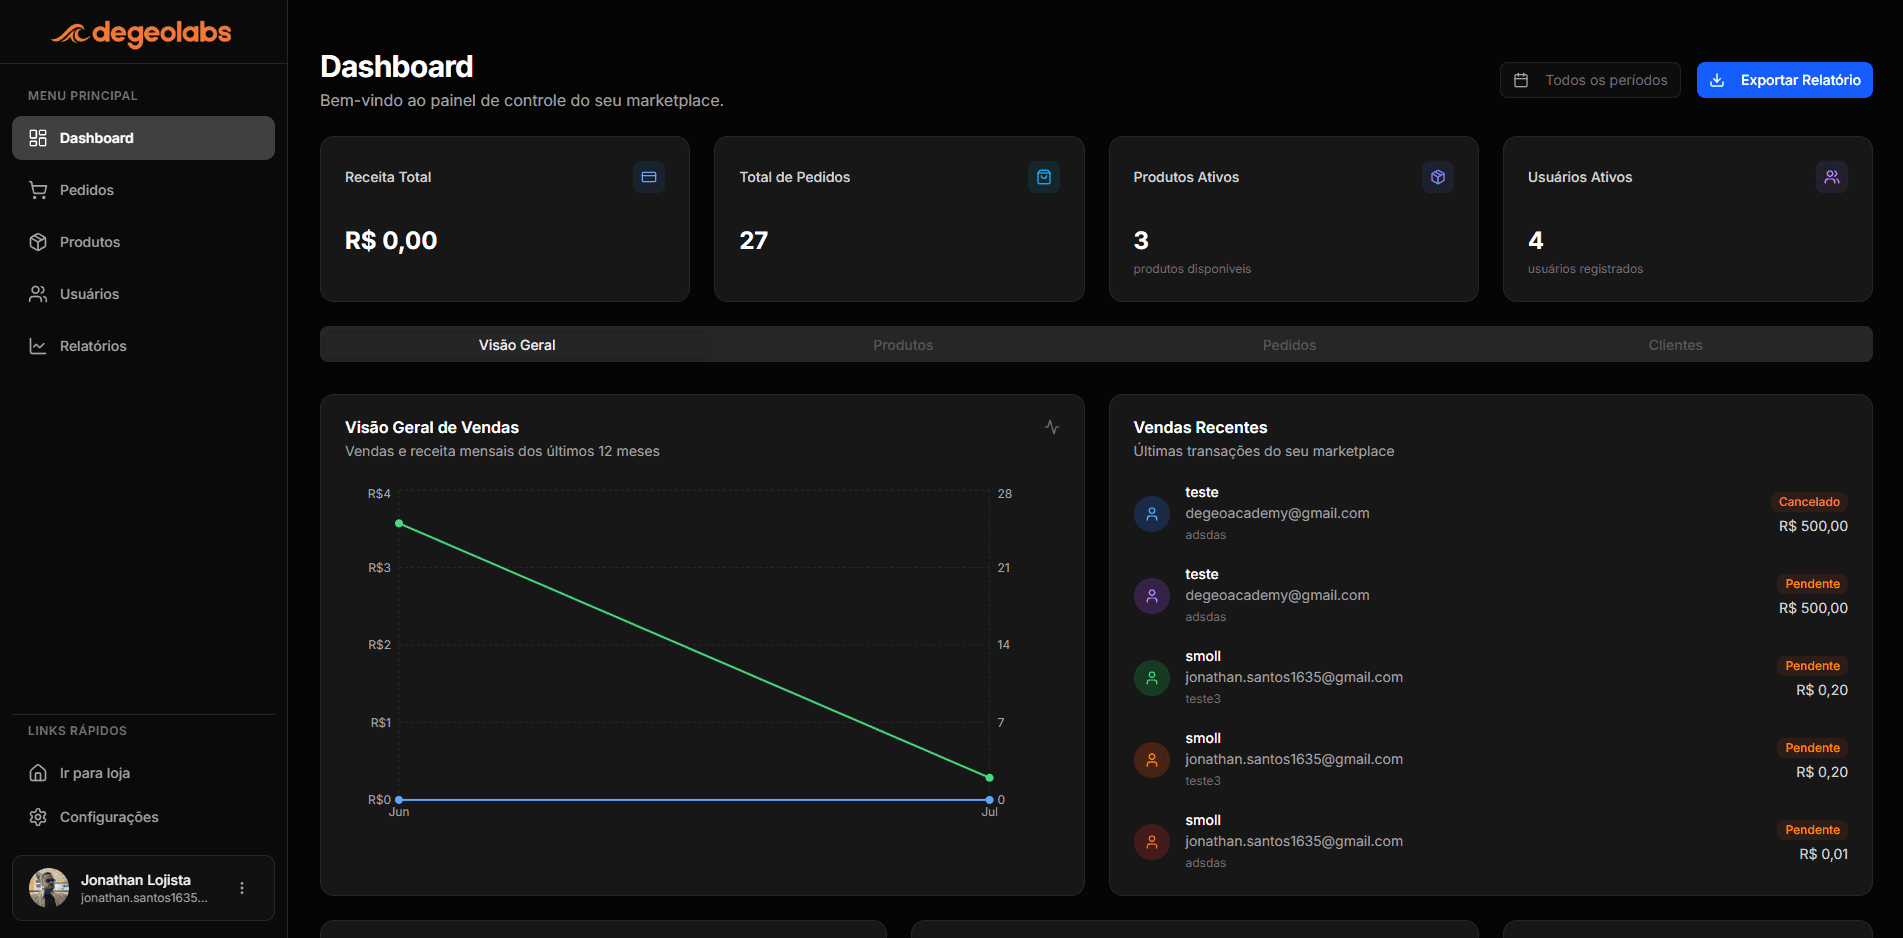Select the green data point on the chart

tap(399, 523)
